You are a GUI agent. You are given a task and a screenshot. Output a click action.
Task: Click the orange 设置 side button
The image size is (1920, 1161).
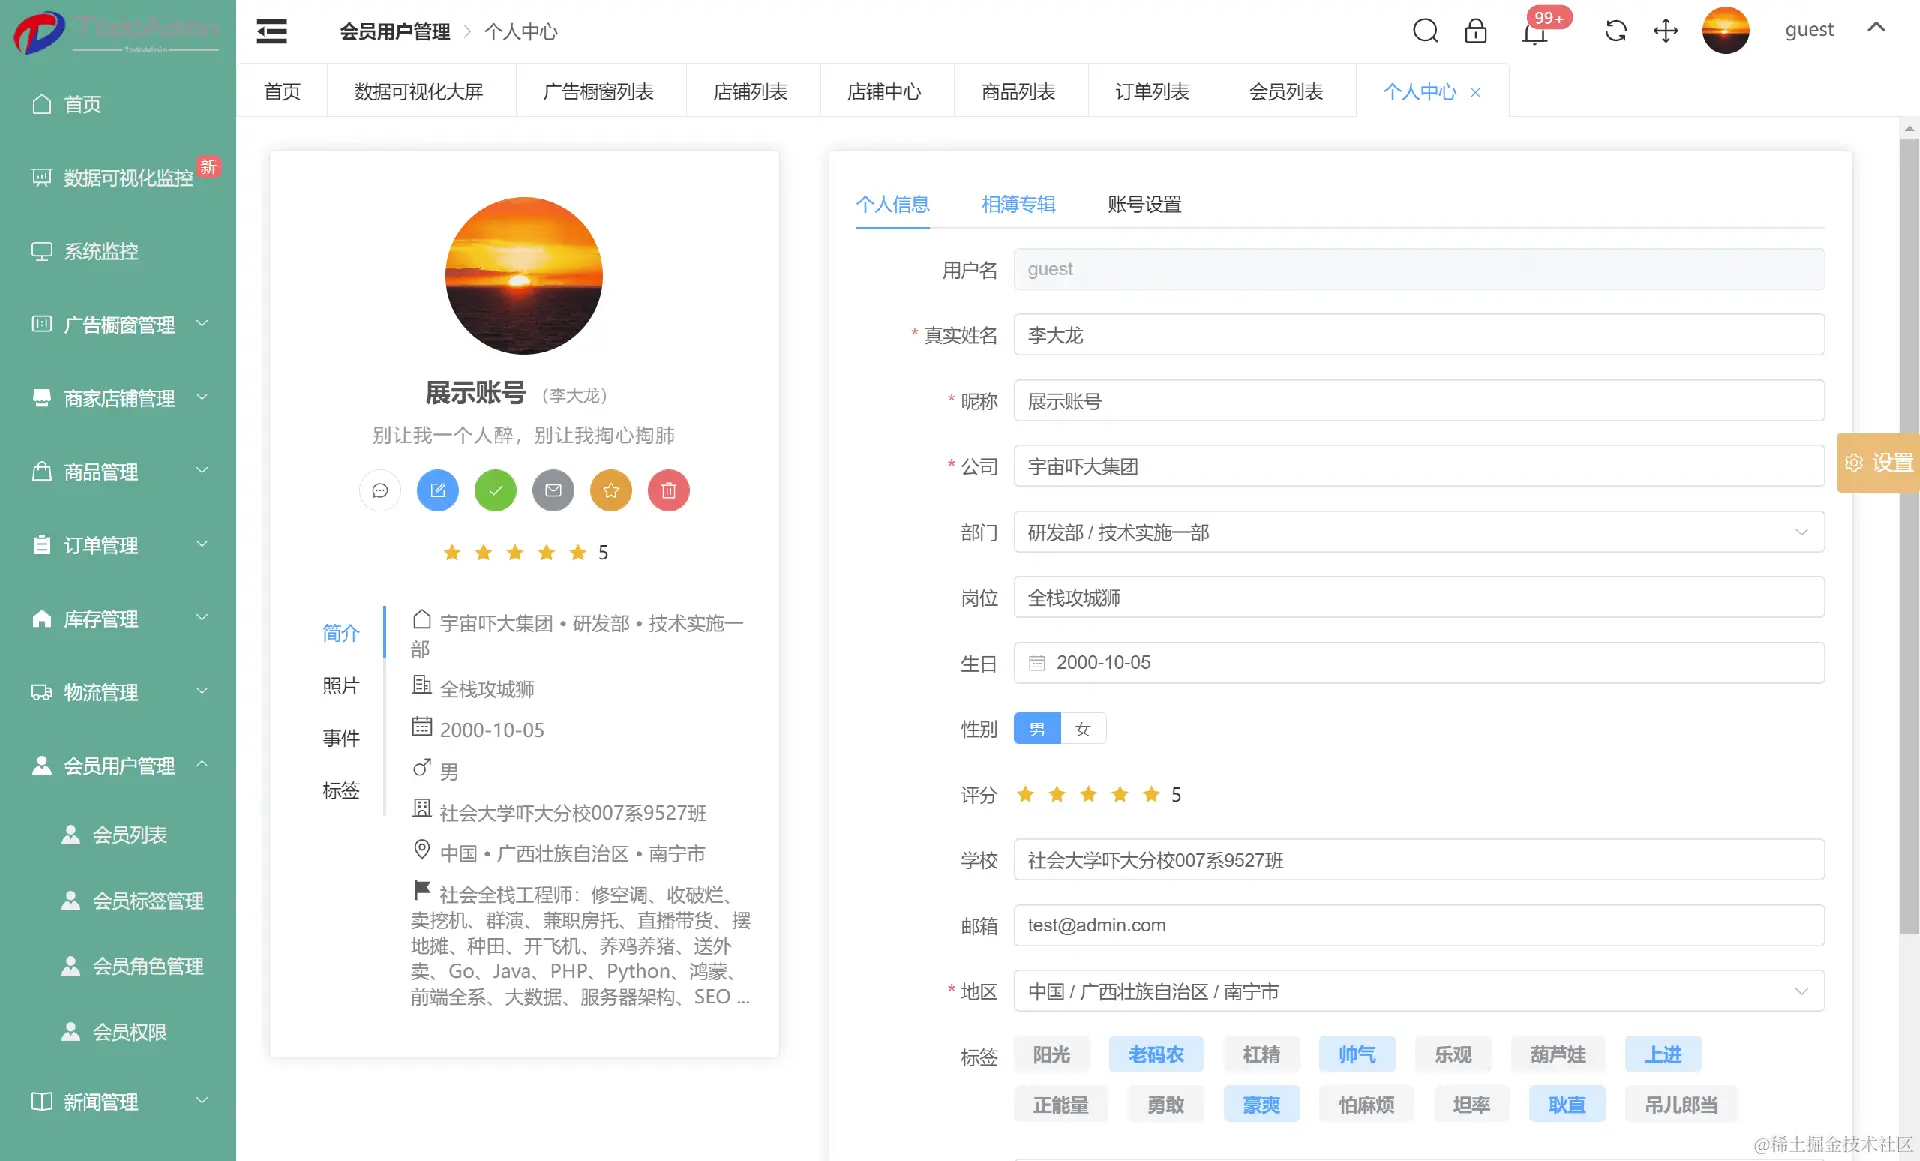1879,463
